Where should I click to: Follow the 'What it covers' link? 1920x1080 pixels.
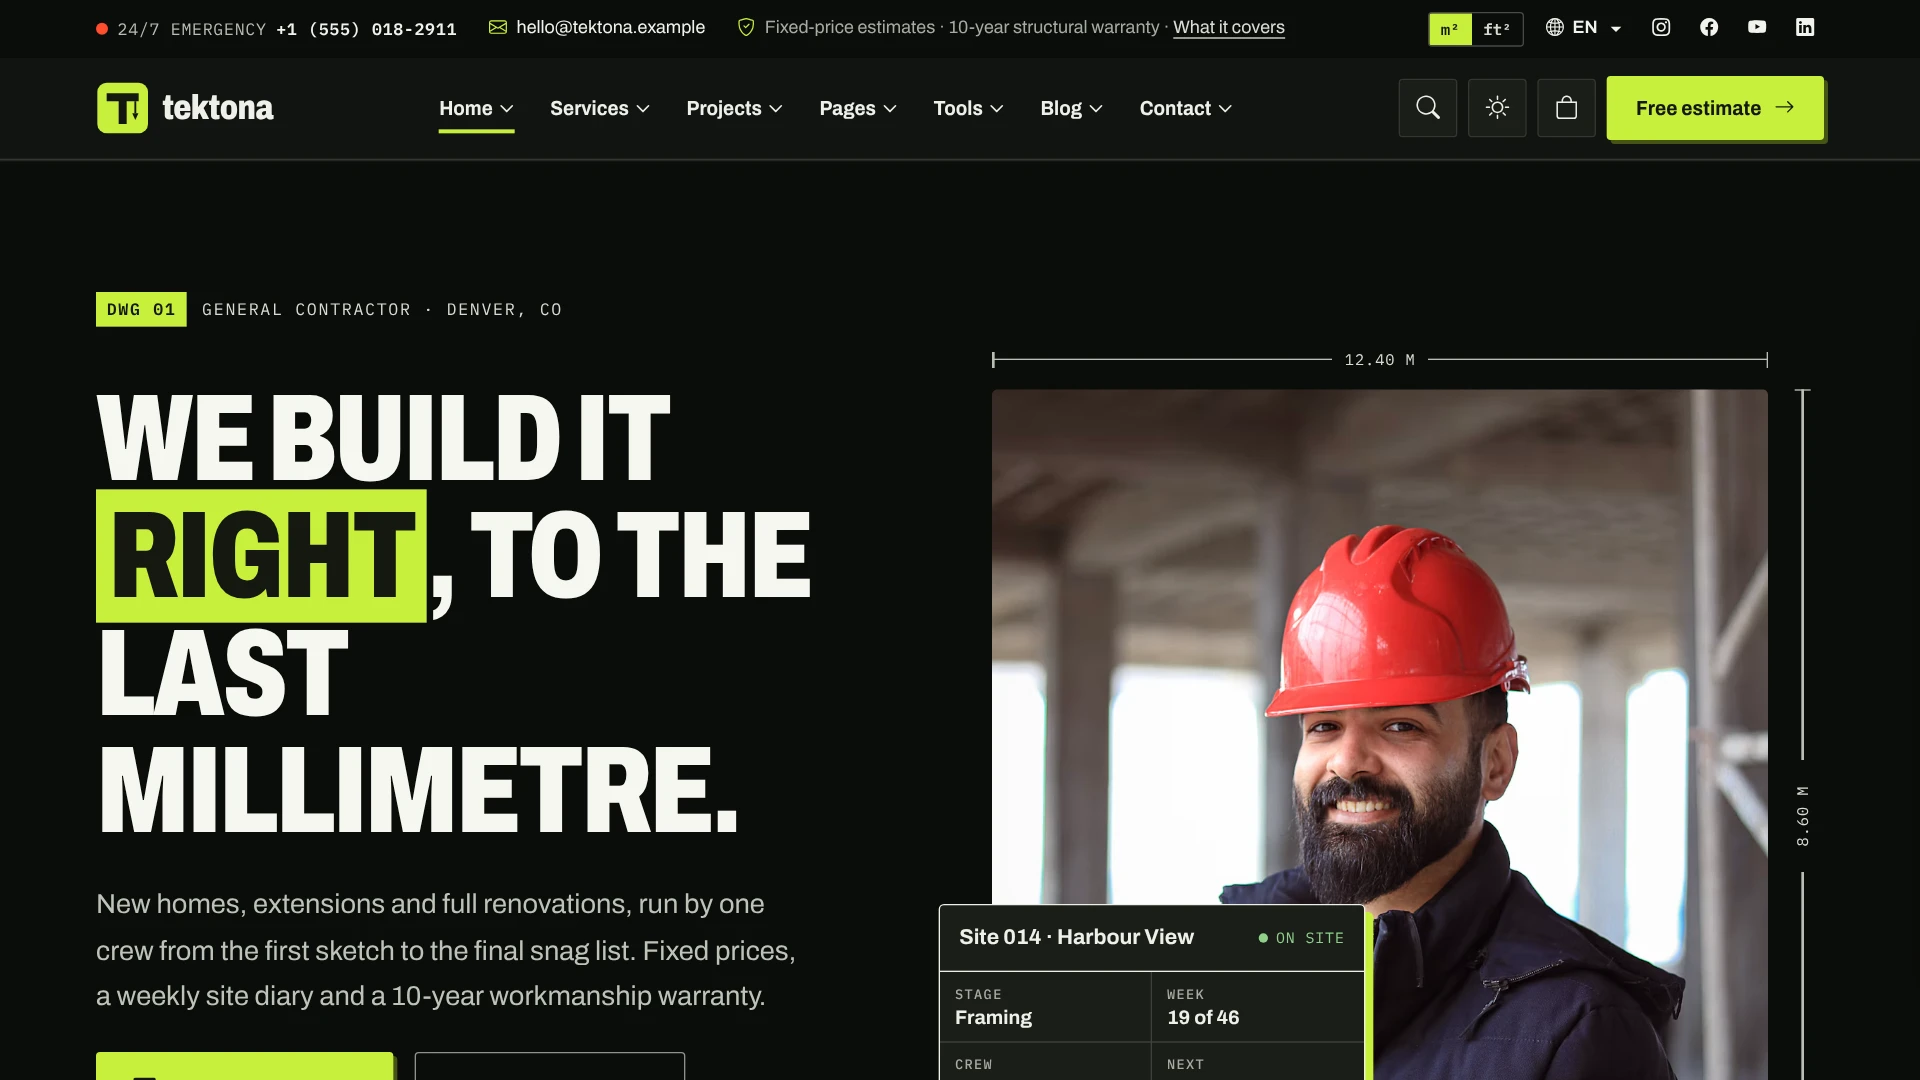click(1229, 28)
